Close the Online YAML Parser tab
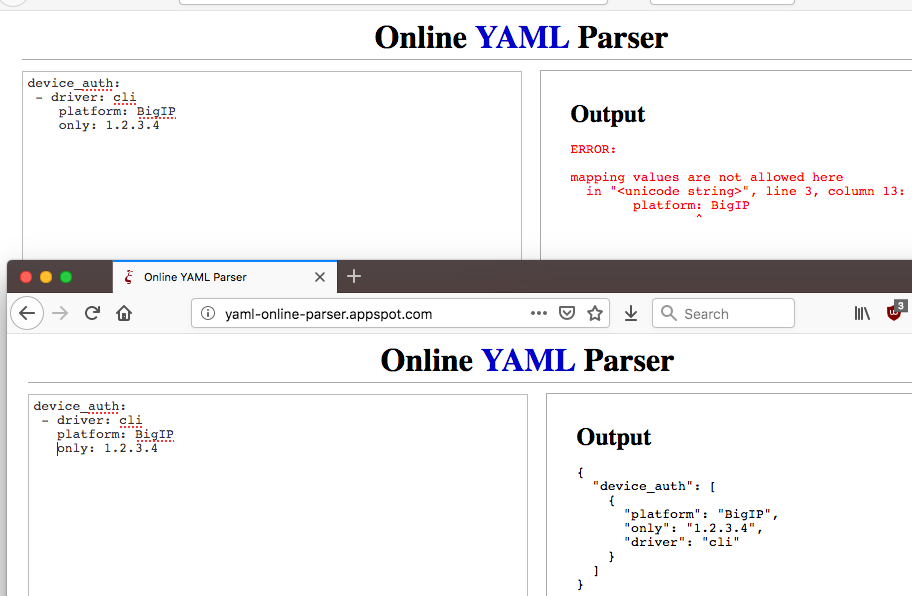The height and width of the screenshot is (596, 912). pyautogui.click(x=319, y=277)
